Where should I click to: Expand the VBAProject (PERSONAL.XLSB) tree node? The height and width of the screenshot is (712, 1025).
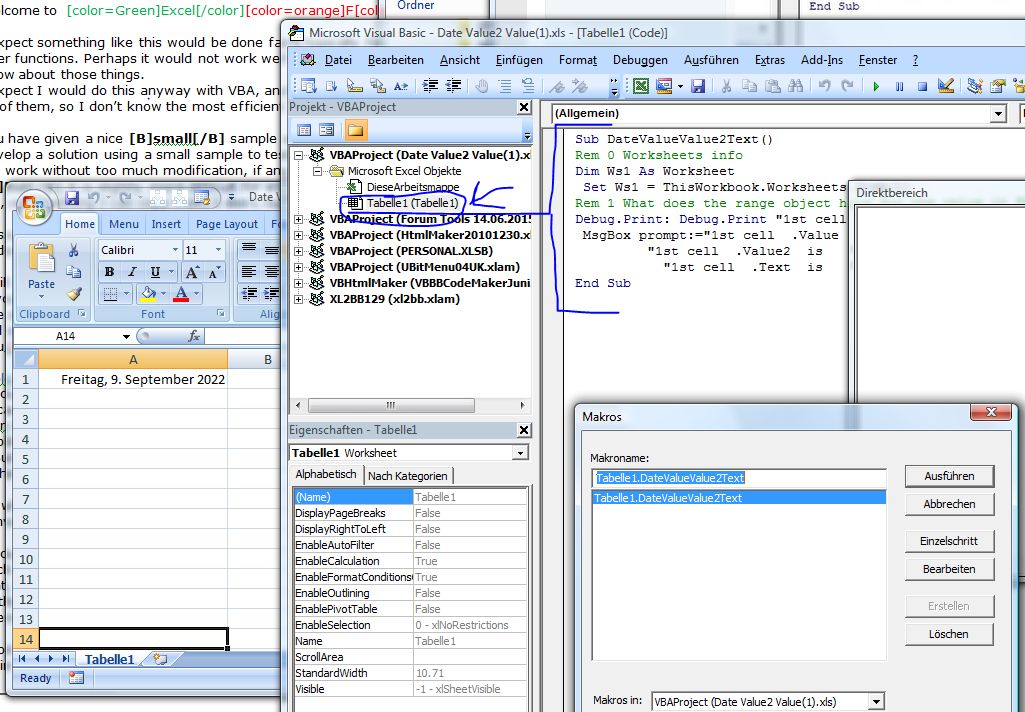pos(300,251)
